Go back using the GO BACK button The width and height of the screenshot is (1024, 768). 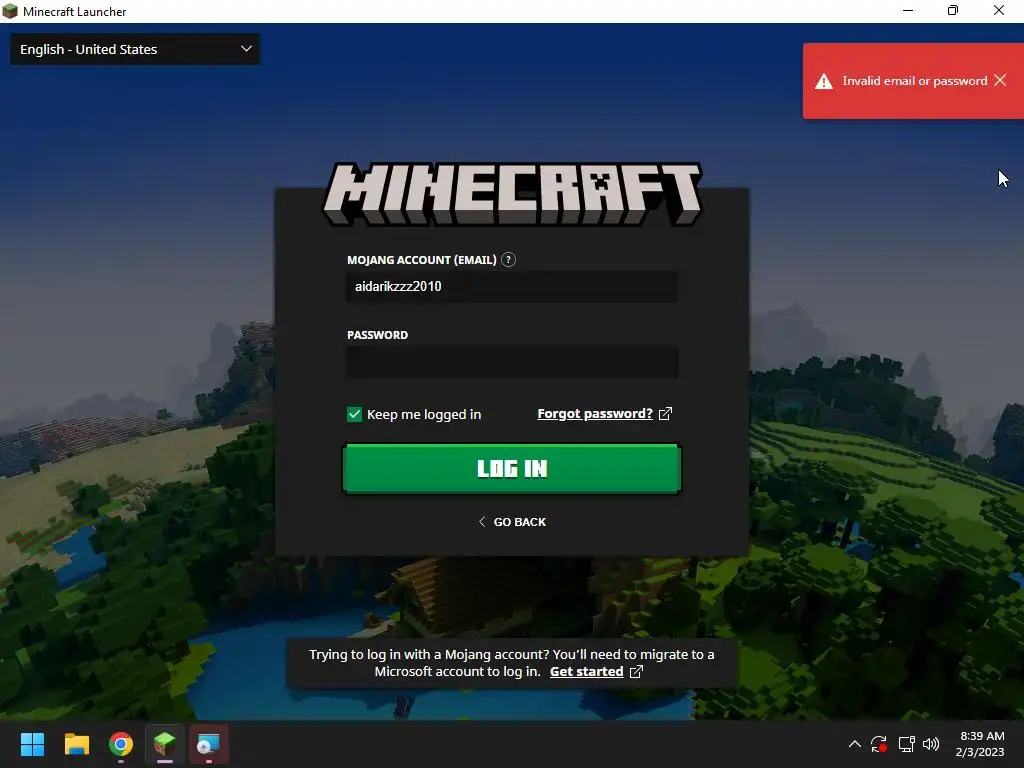click(x=512, y=522)
